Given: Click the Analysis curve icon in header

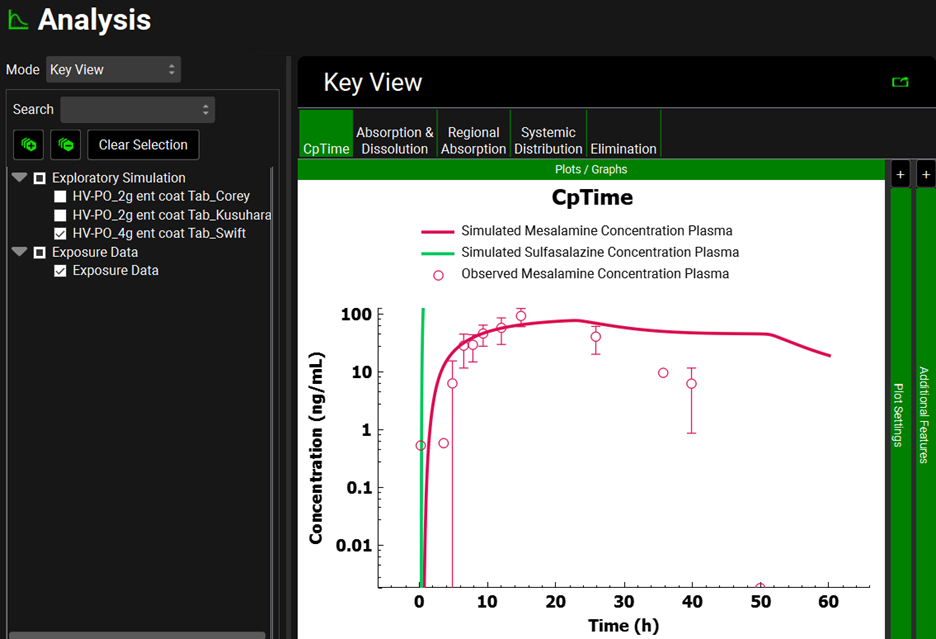Looking at the screenshot, I should point(18,20).
